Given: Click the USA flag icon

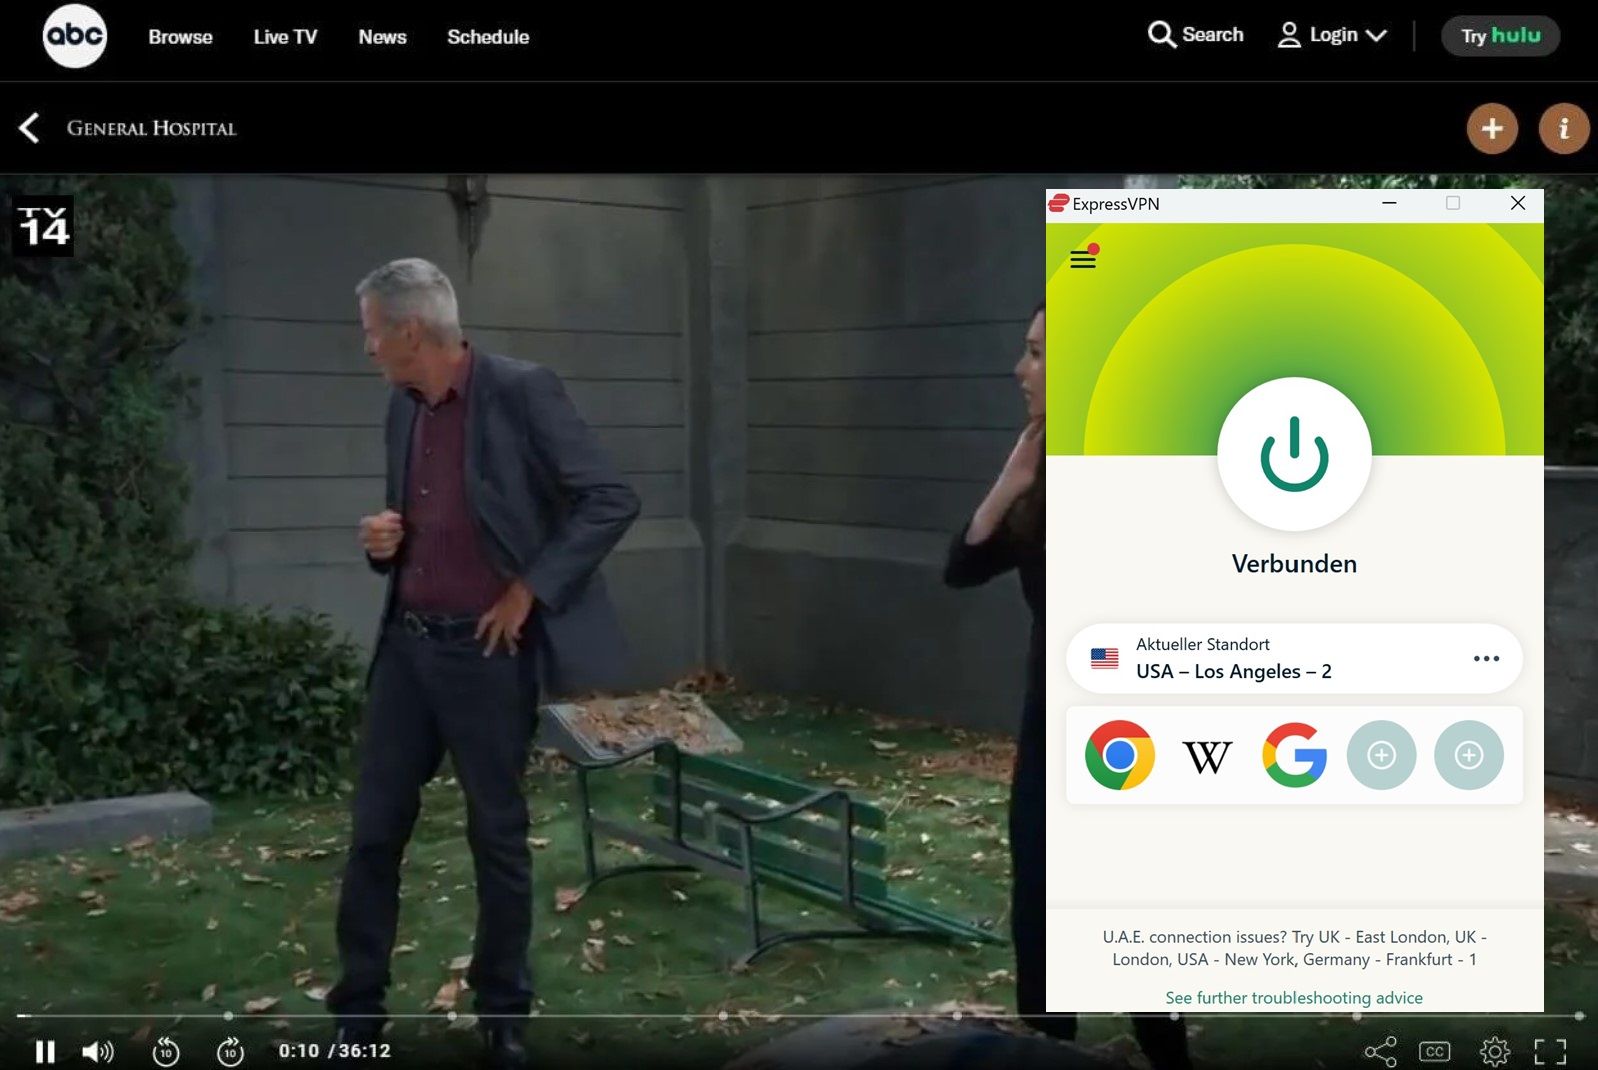Looking at the screenshot, I should 1104,659.
